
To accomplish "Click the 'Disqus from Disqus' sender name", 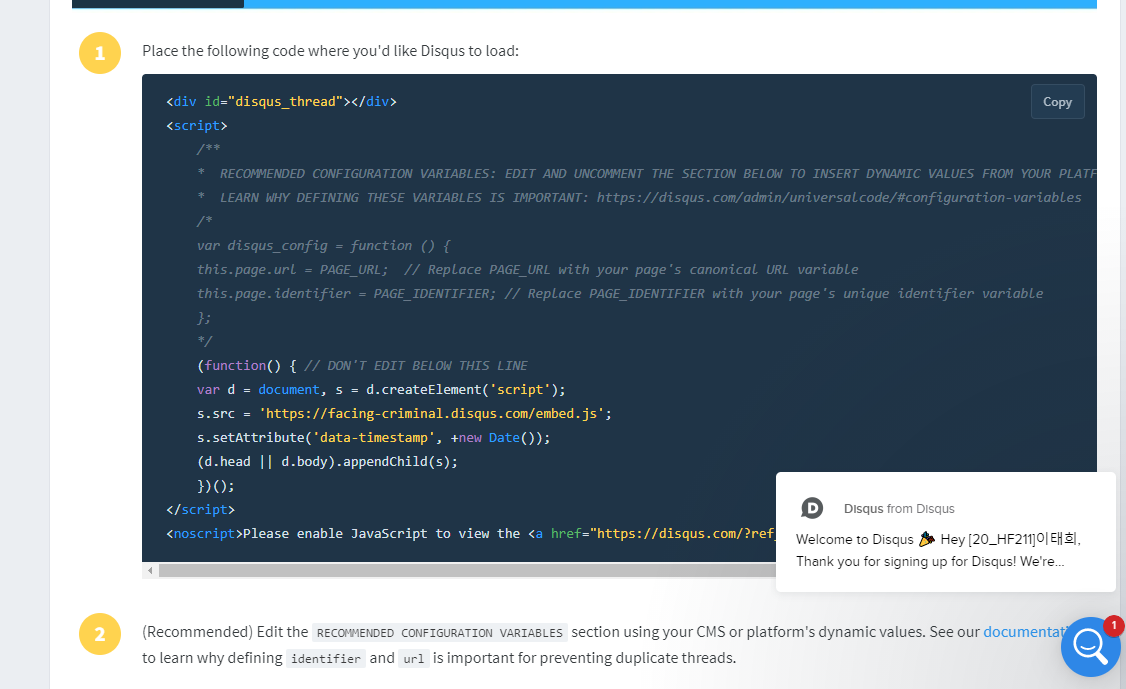I will pyautogui.click(x=899, y=509).
